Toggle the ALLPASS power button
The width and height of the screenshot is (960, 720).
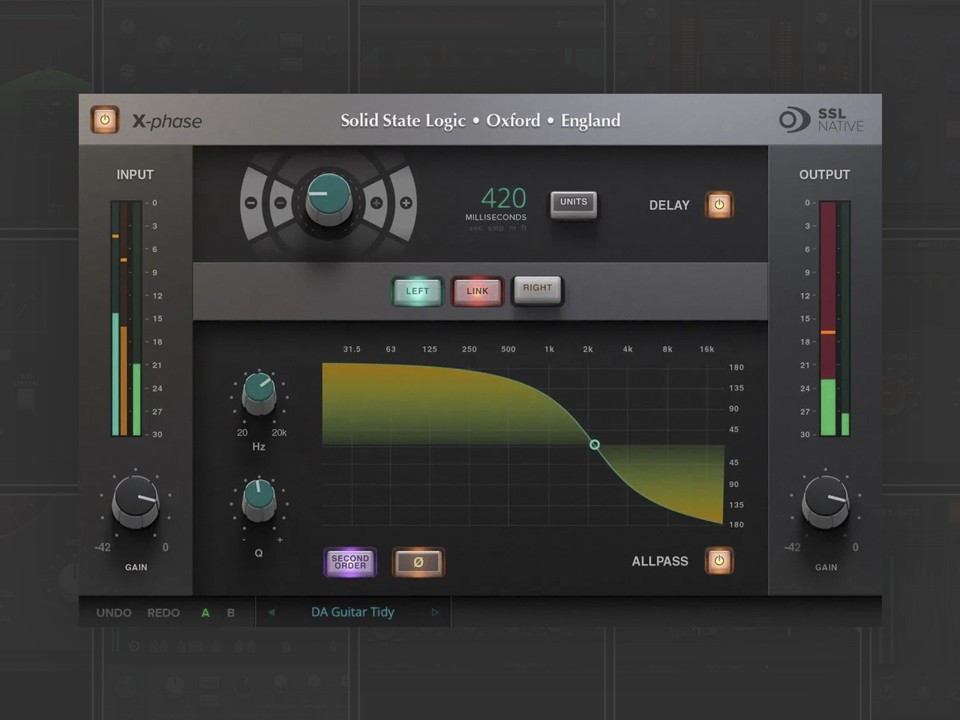pyautogui.click(x=719, y=560)
